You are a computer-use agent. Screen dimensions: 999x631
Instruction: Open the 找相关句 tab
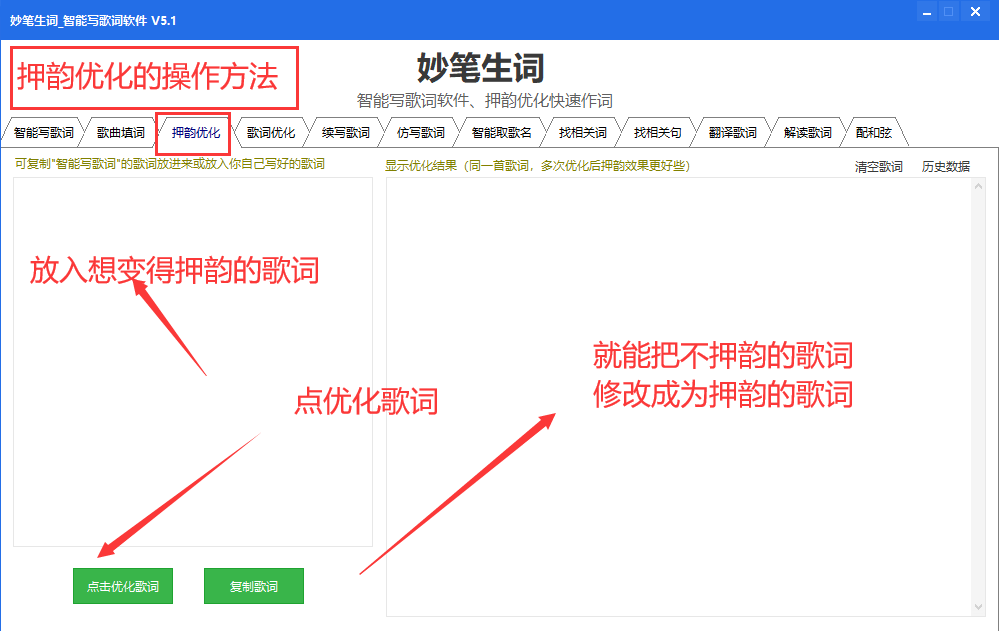[658, 133]
